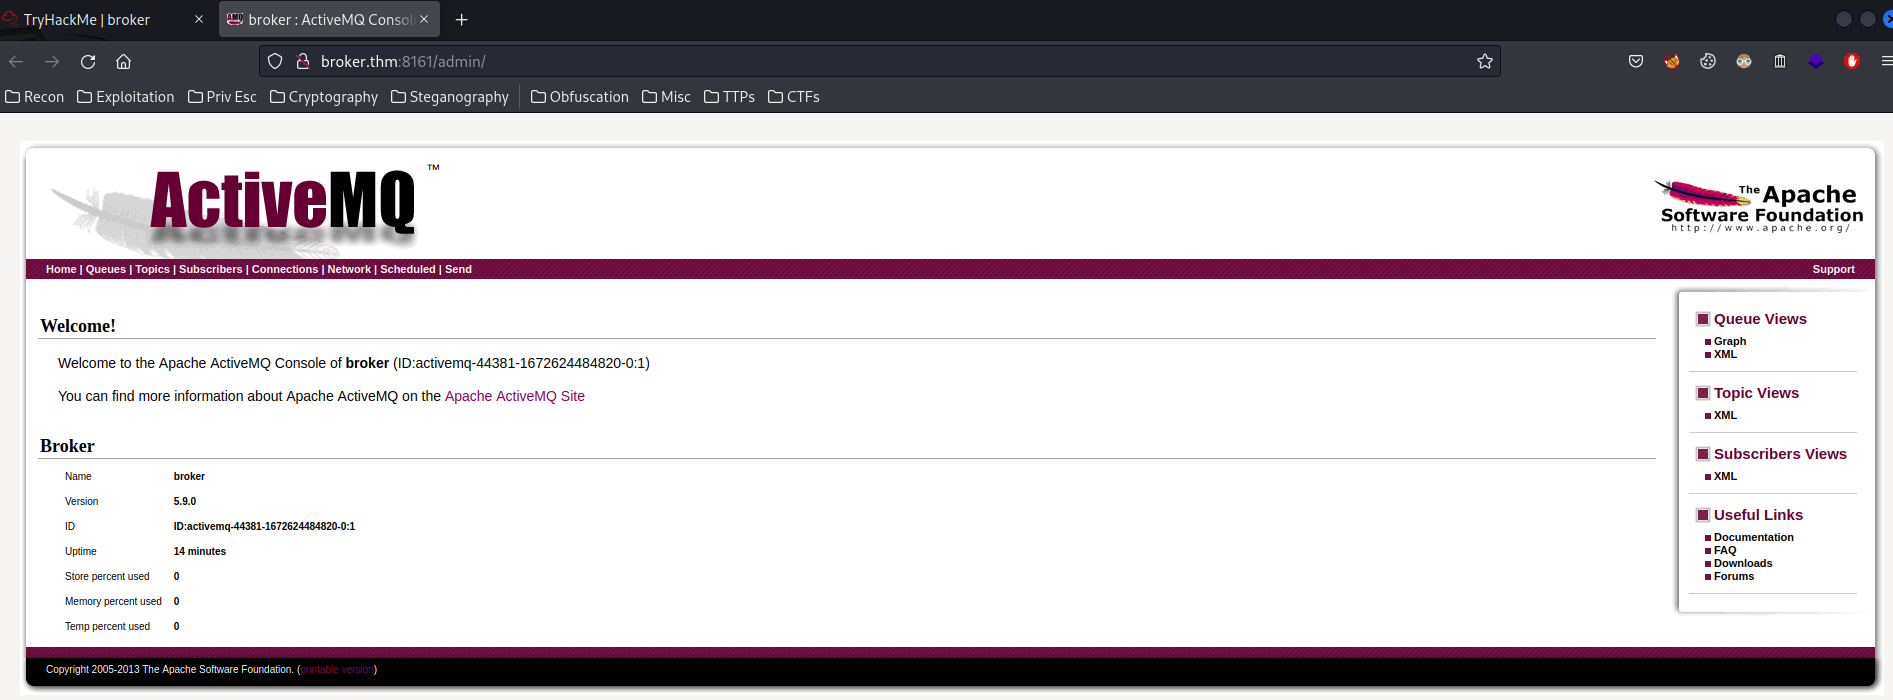
Task: Click the fox extension icon in toolbar
Action: click(x=1672, y=62)
